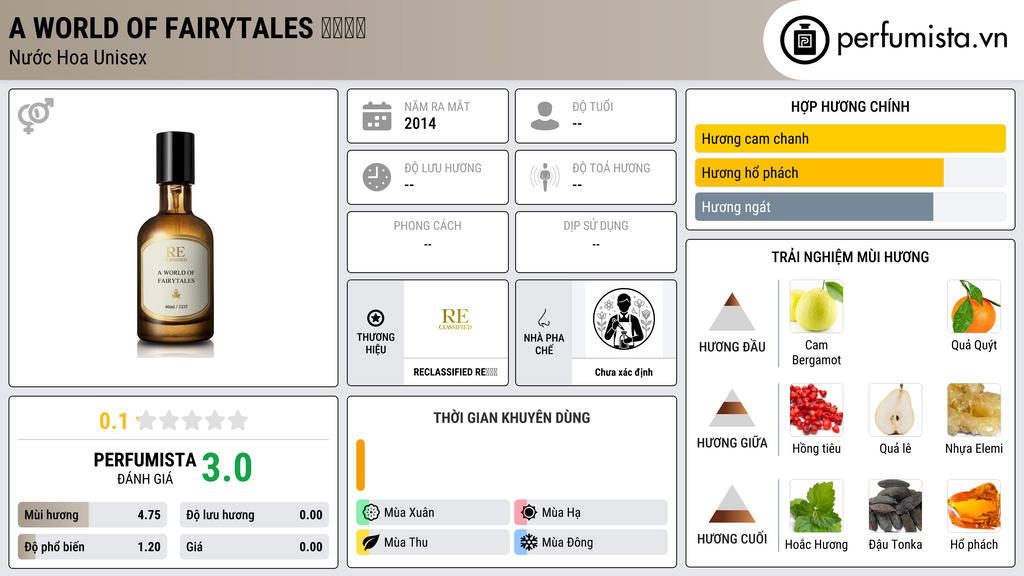Click the RECLASSIFIED RE brand name link
Viewport: 1024px width, 576px height.
pyautogui.click(x=455, y=372)
